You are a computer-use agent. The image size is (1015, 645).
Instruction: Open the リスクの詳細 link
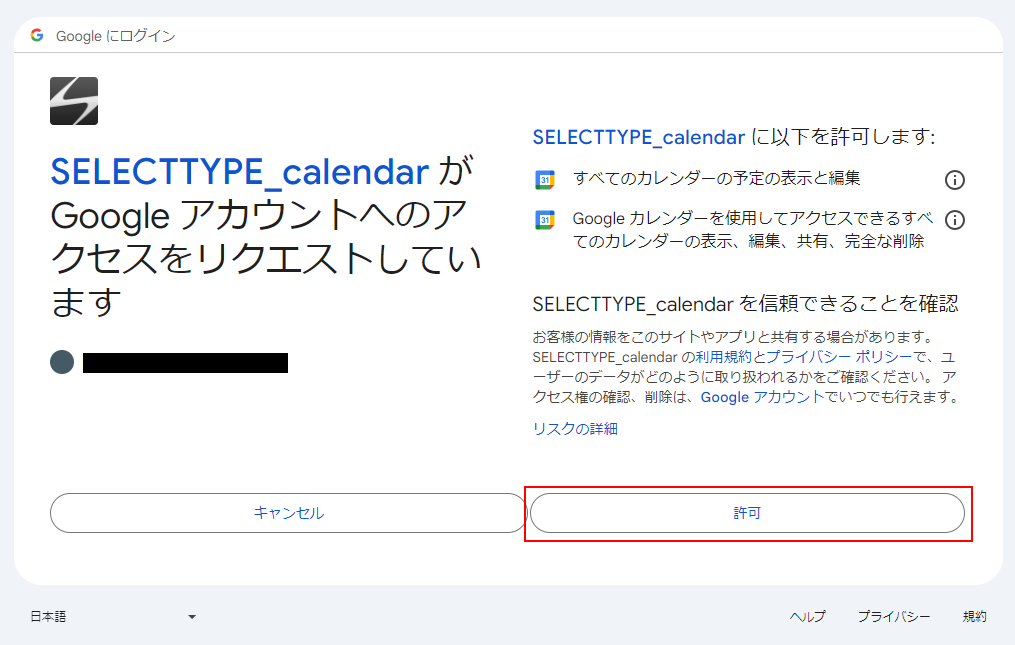575,429
